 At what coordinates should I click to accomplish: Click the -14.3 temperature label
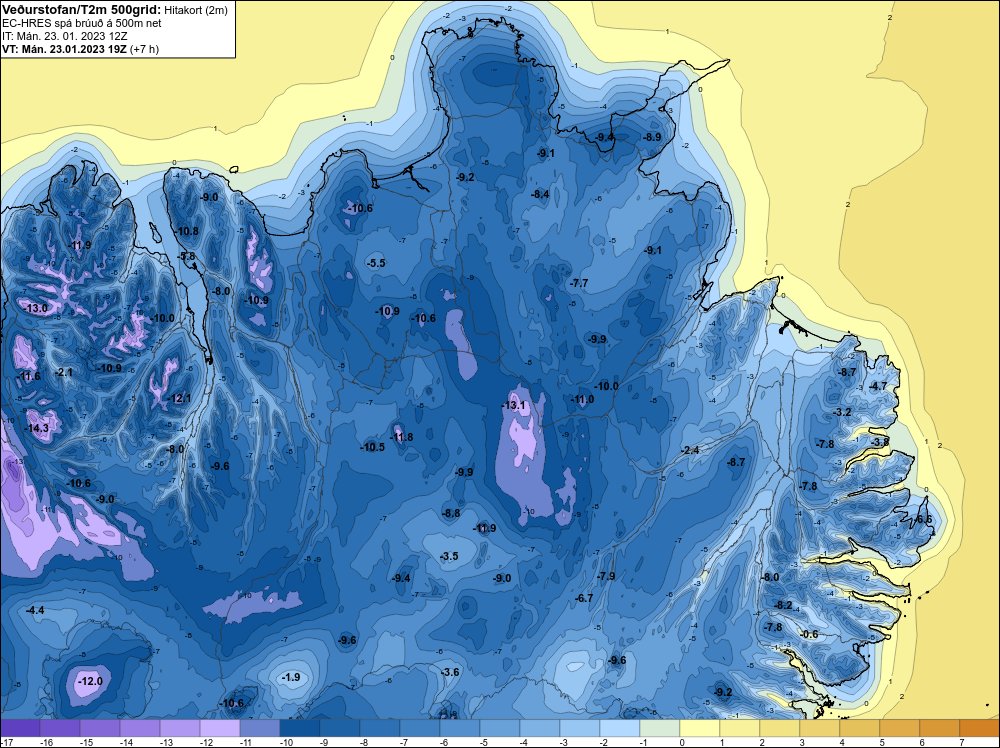coord(37,428)
